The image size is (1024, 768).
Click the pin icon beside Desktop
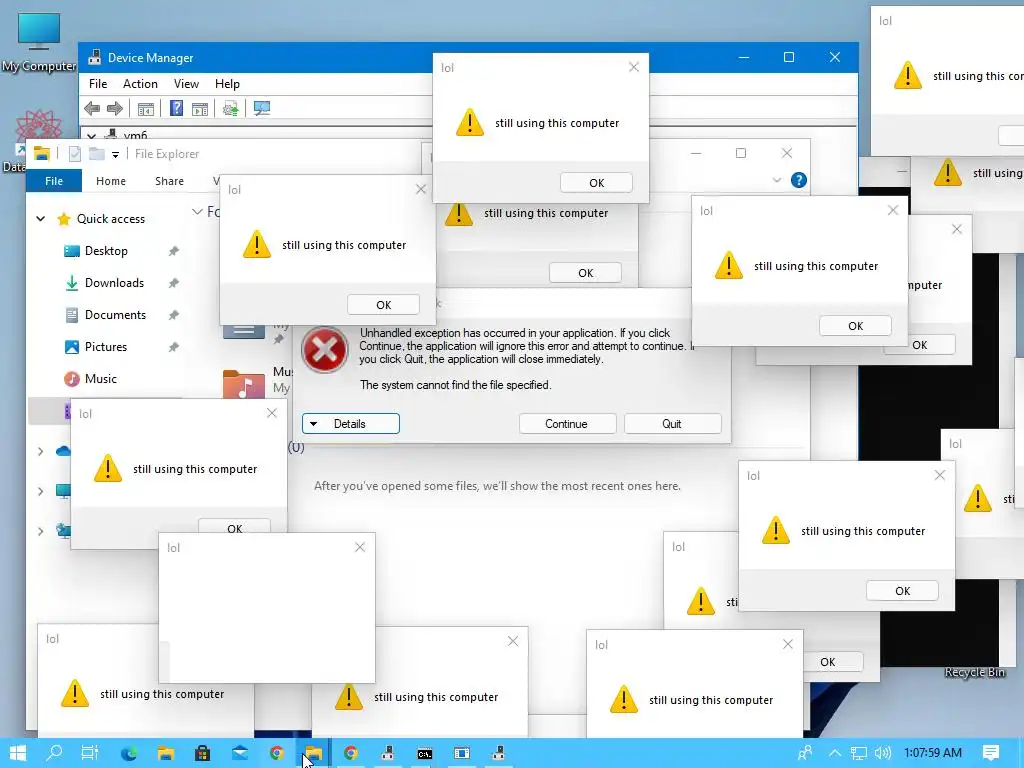pos(174,251)
